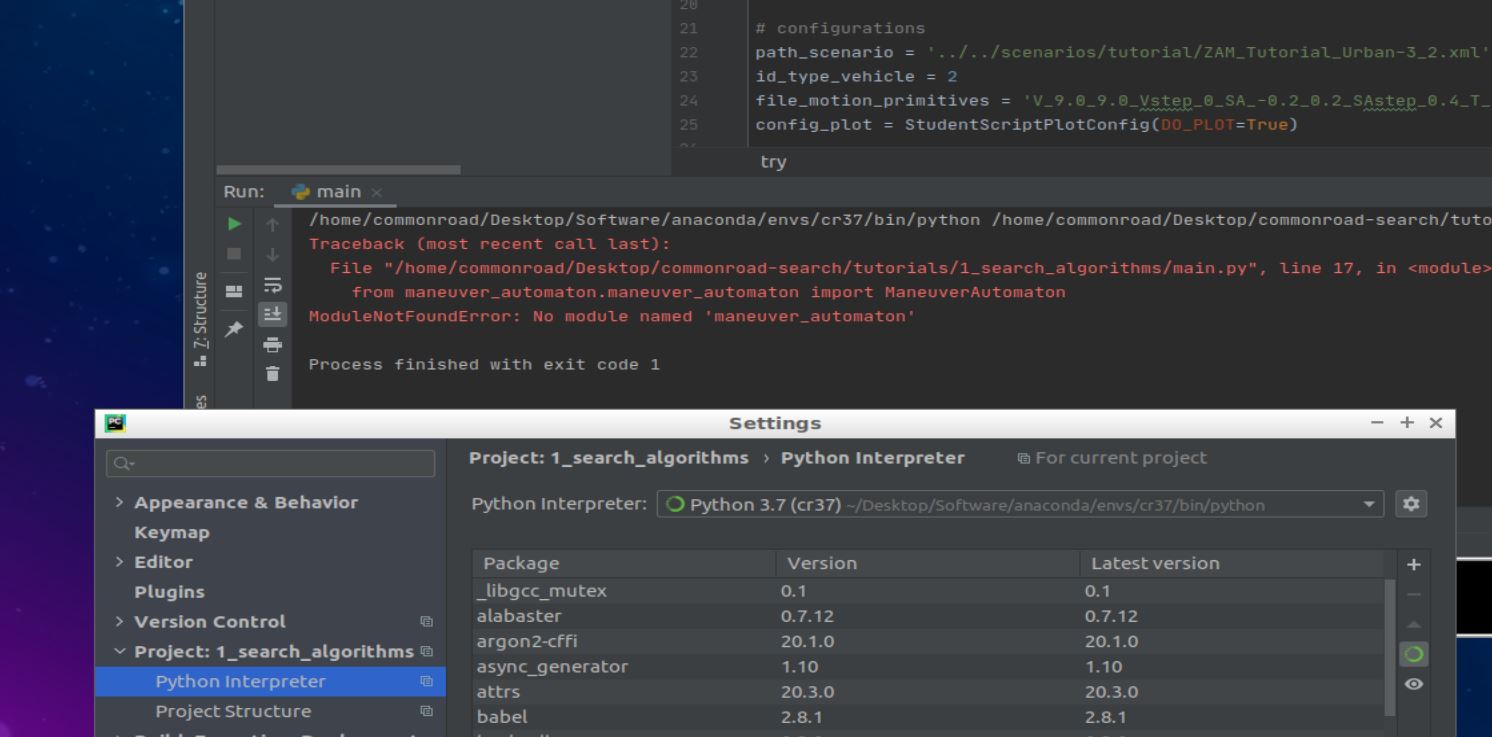
Task: Toggle soft-wrap in the Run console
Action: [272, 285]
